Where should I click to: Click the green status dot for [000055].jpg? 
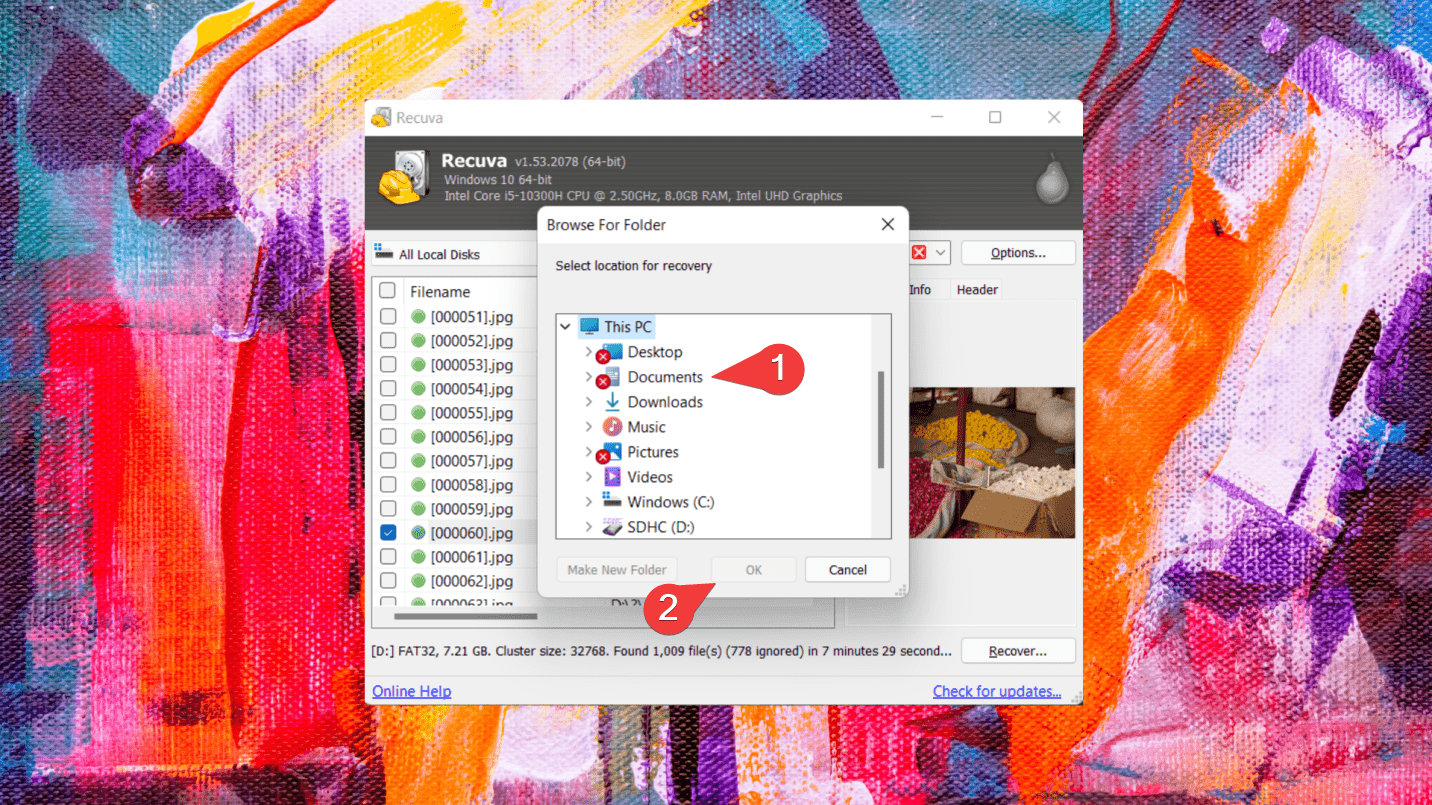pyautogui.click(x=418, y=413)
